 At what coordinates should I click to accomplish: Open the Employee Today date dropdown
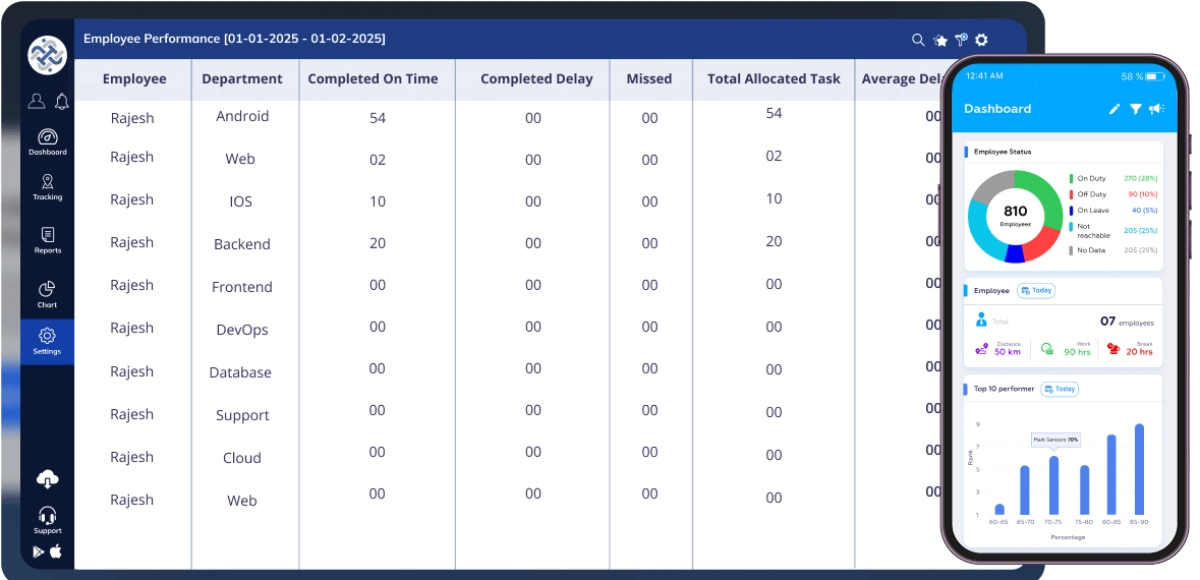(1037, 291)
